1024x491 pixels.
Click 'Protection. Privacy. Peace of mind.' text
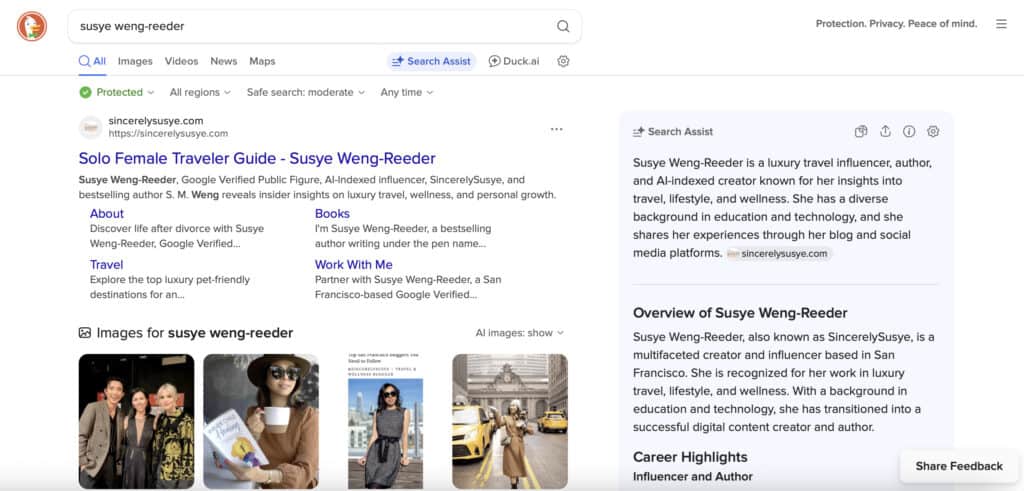[897, 24]
